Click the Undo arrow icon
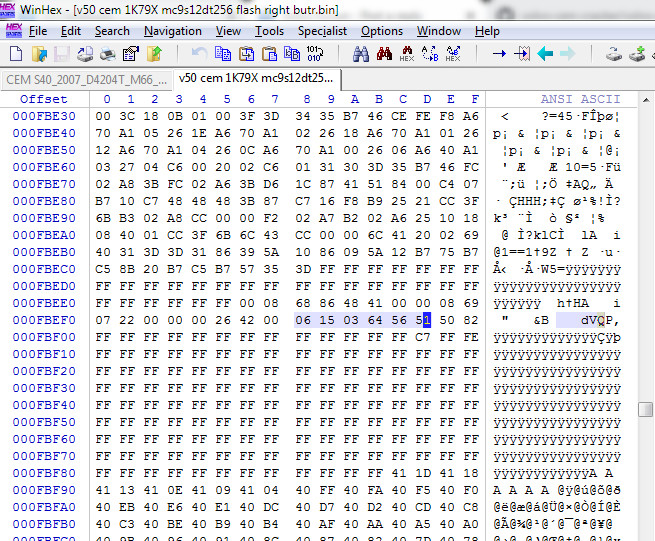The image size is (655, 541). 199,54
